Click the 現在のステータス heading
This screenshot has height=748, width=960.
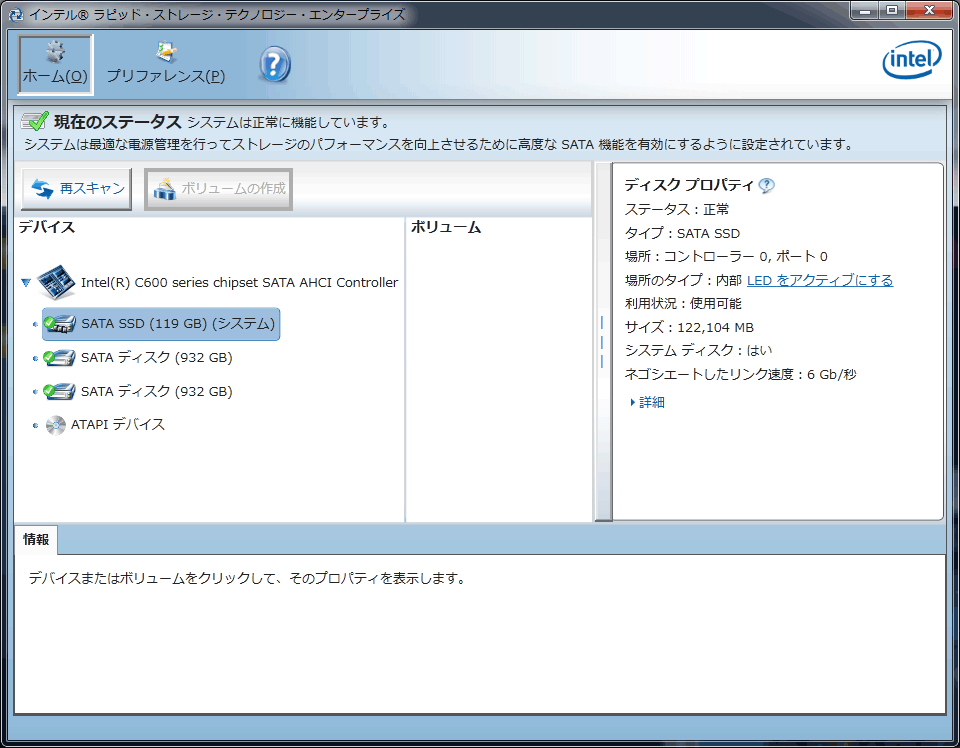[x=118, y=122]
